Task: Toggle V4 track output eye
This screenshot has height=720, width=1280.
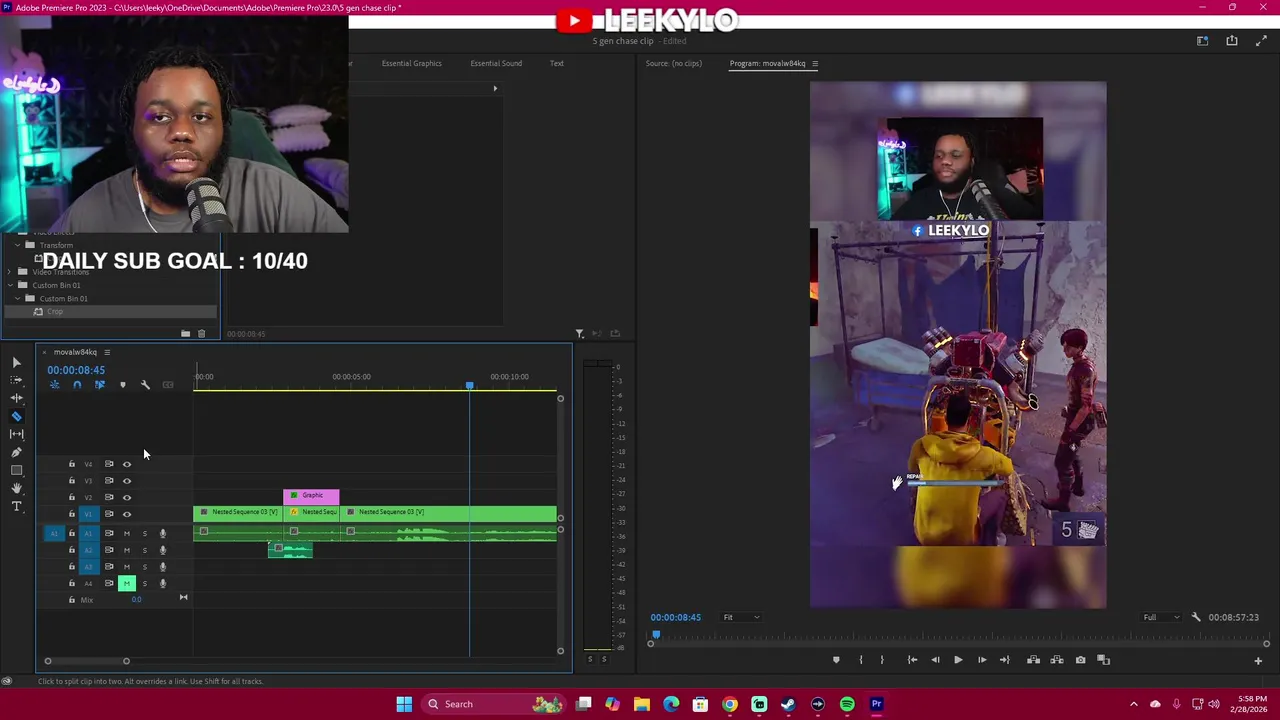Action: tap(126, 464)
